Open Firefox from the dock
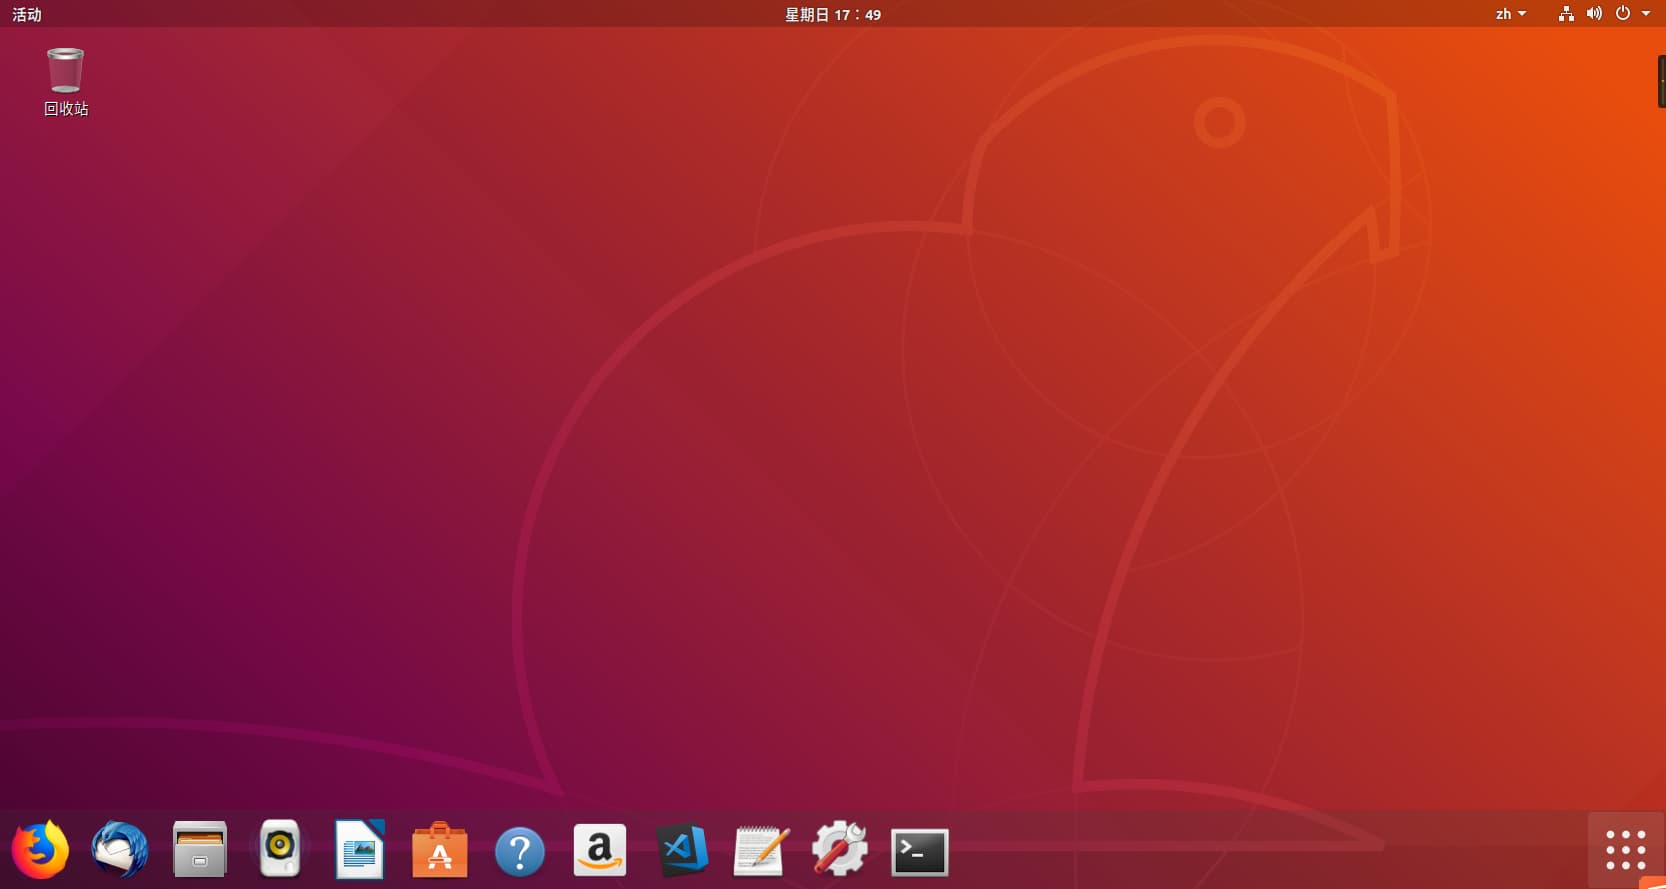Image resolution: width=1666 pixels, height=889 pixels. [x=40, y=850]
